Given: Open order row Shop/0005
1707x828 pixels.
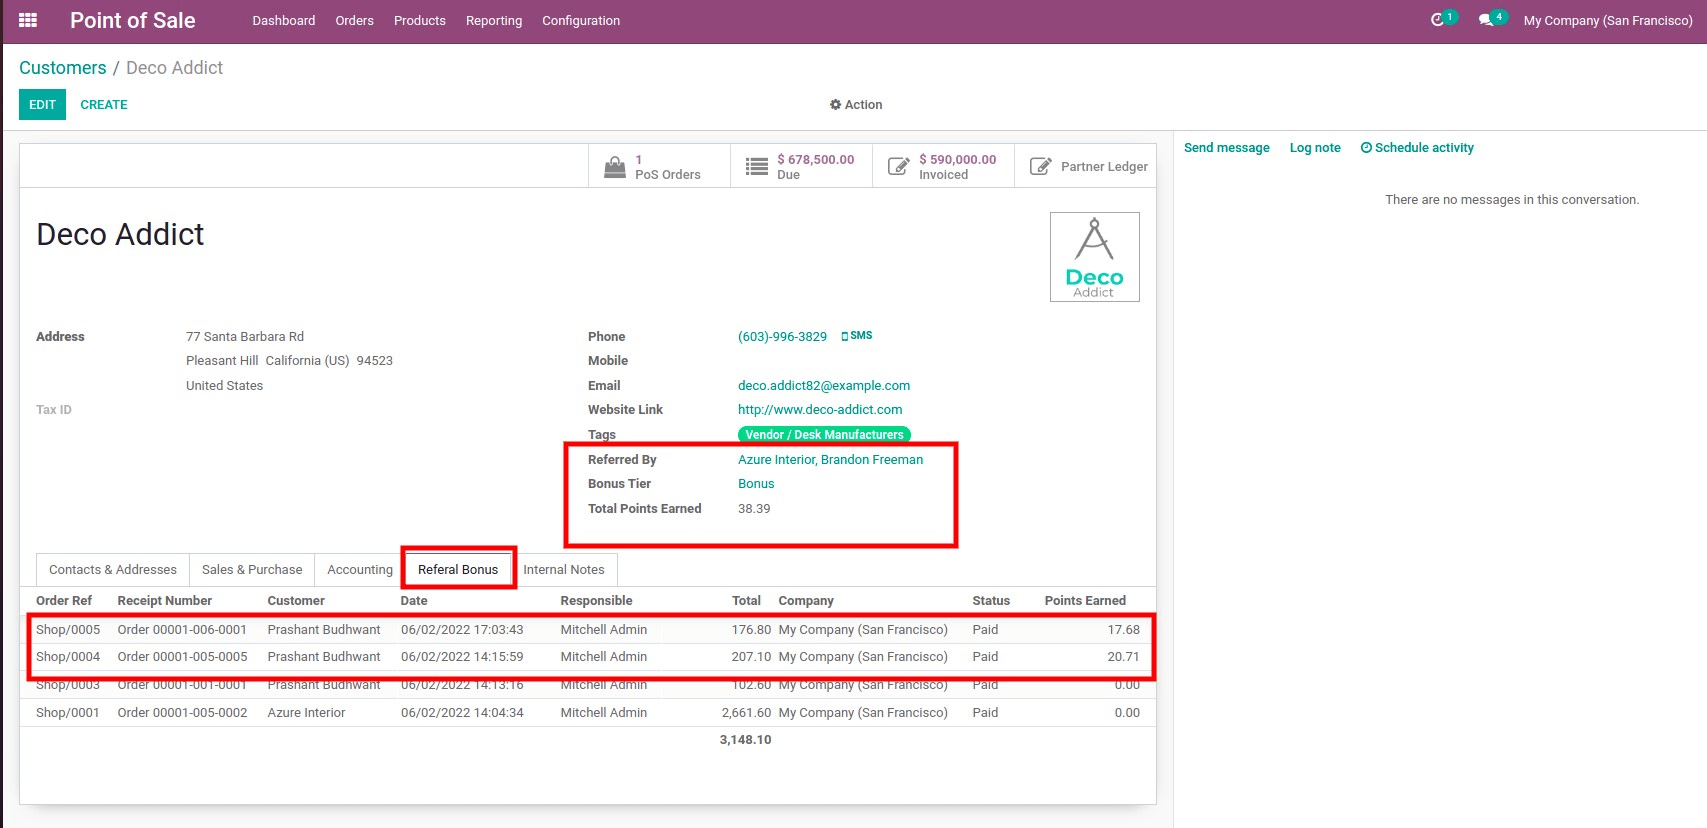Looking at the screenshot, I should pyautogui.click(x=68, y=630).
